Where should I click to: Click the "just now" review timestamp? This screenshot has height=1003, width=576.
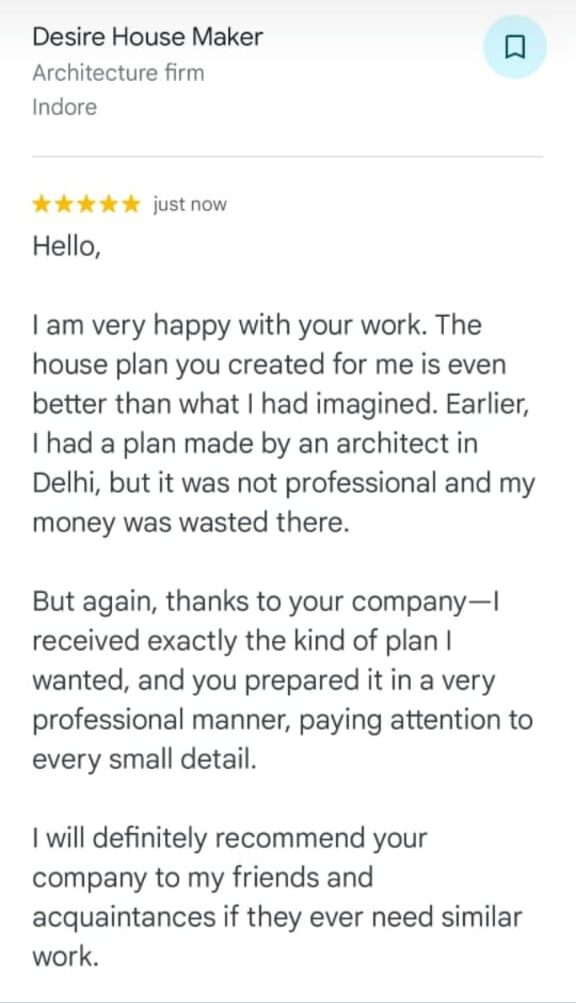point(189,205)
